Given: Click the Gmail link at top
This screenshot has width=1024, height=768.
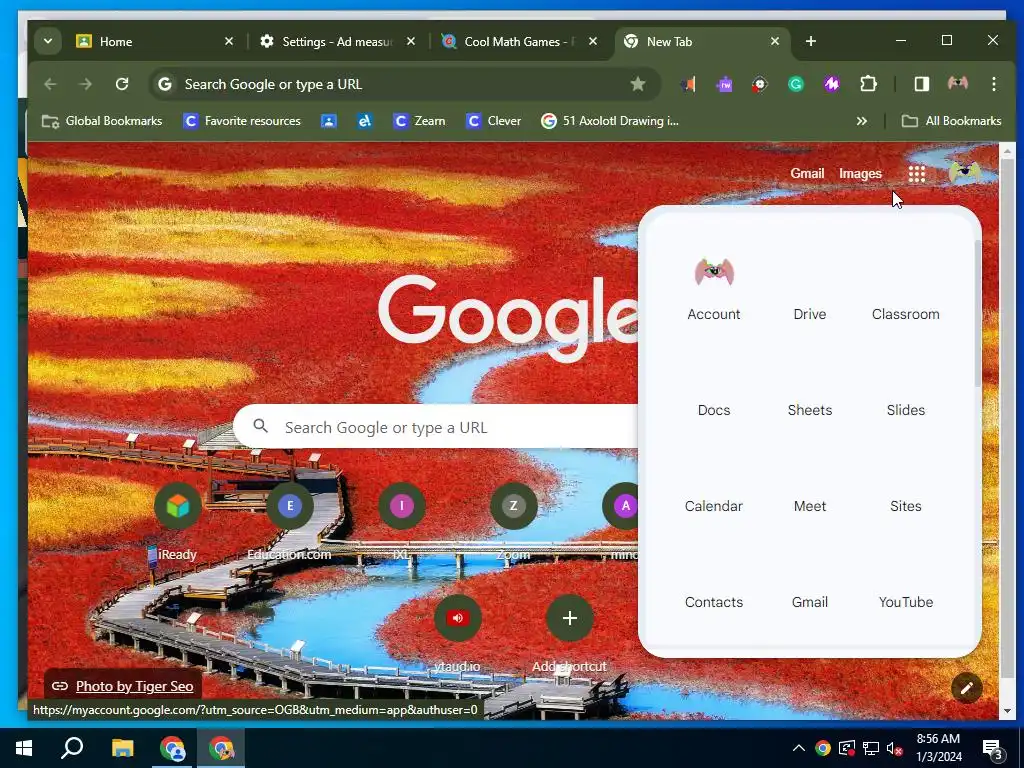Looking at the screenshot, I should [807, 173].
